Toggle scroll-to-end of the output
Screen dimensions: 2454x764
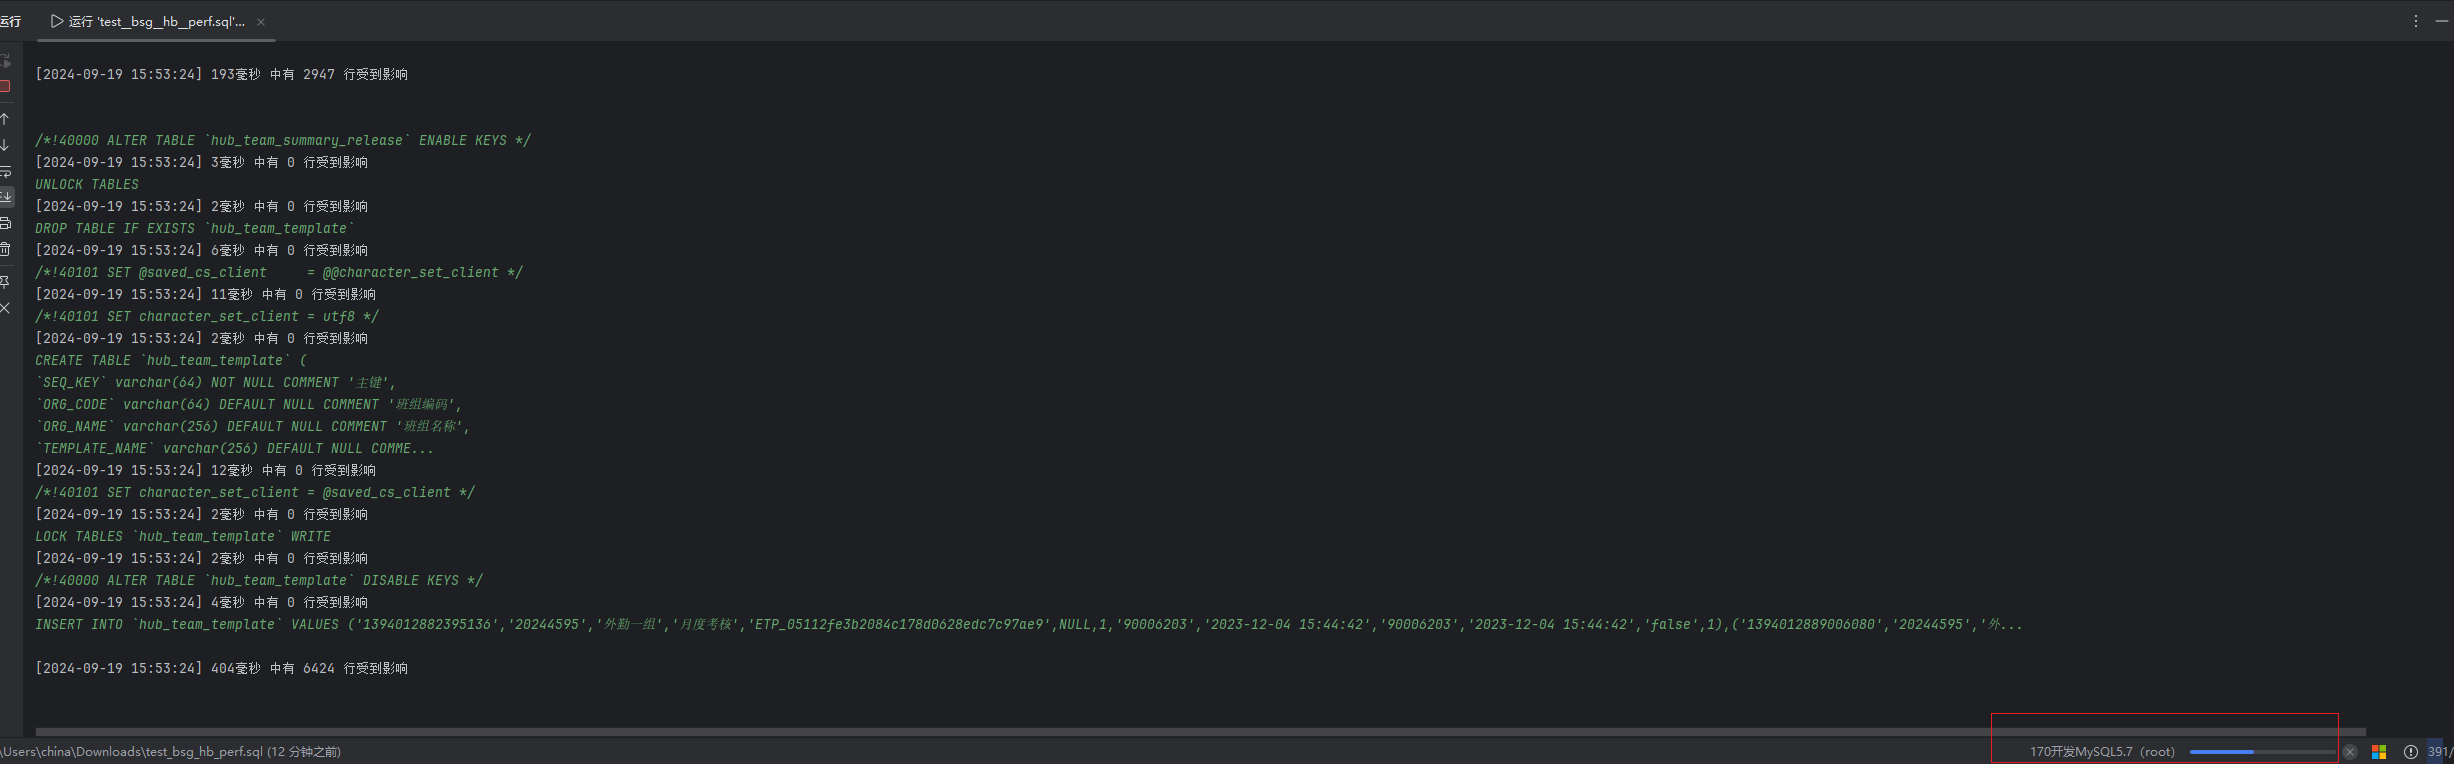(5, 197)
